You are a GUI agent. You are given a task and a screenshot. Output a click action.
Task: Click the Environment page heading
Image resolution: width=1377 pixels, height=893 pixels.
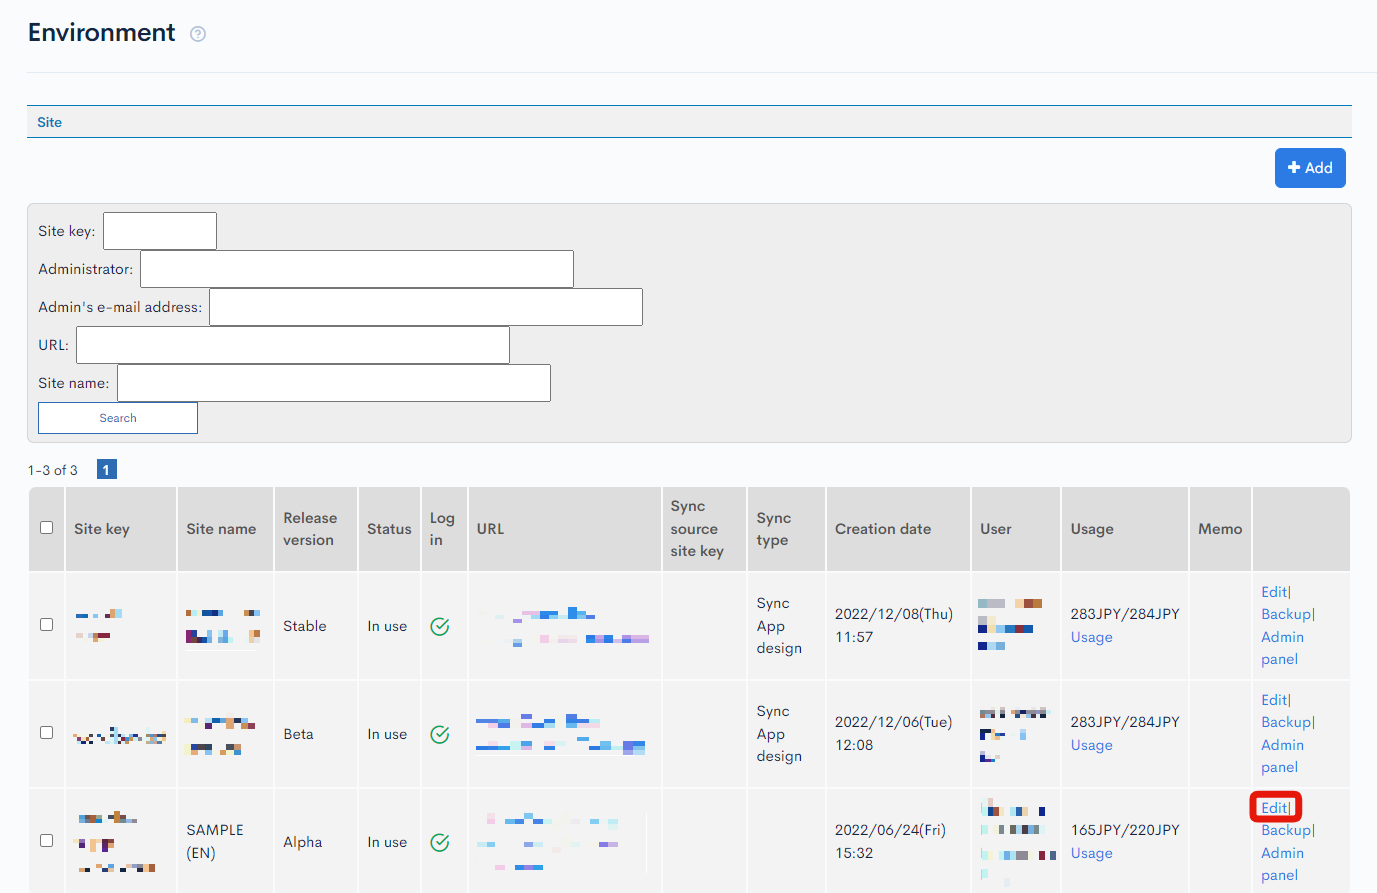[x=102, y=33]
